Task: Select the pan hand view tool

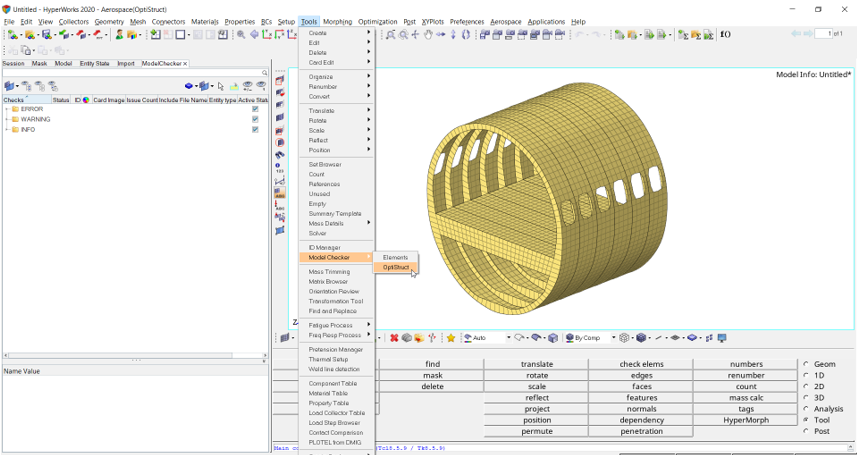Action: pos(428,35)
